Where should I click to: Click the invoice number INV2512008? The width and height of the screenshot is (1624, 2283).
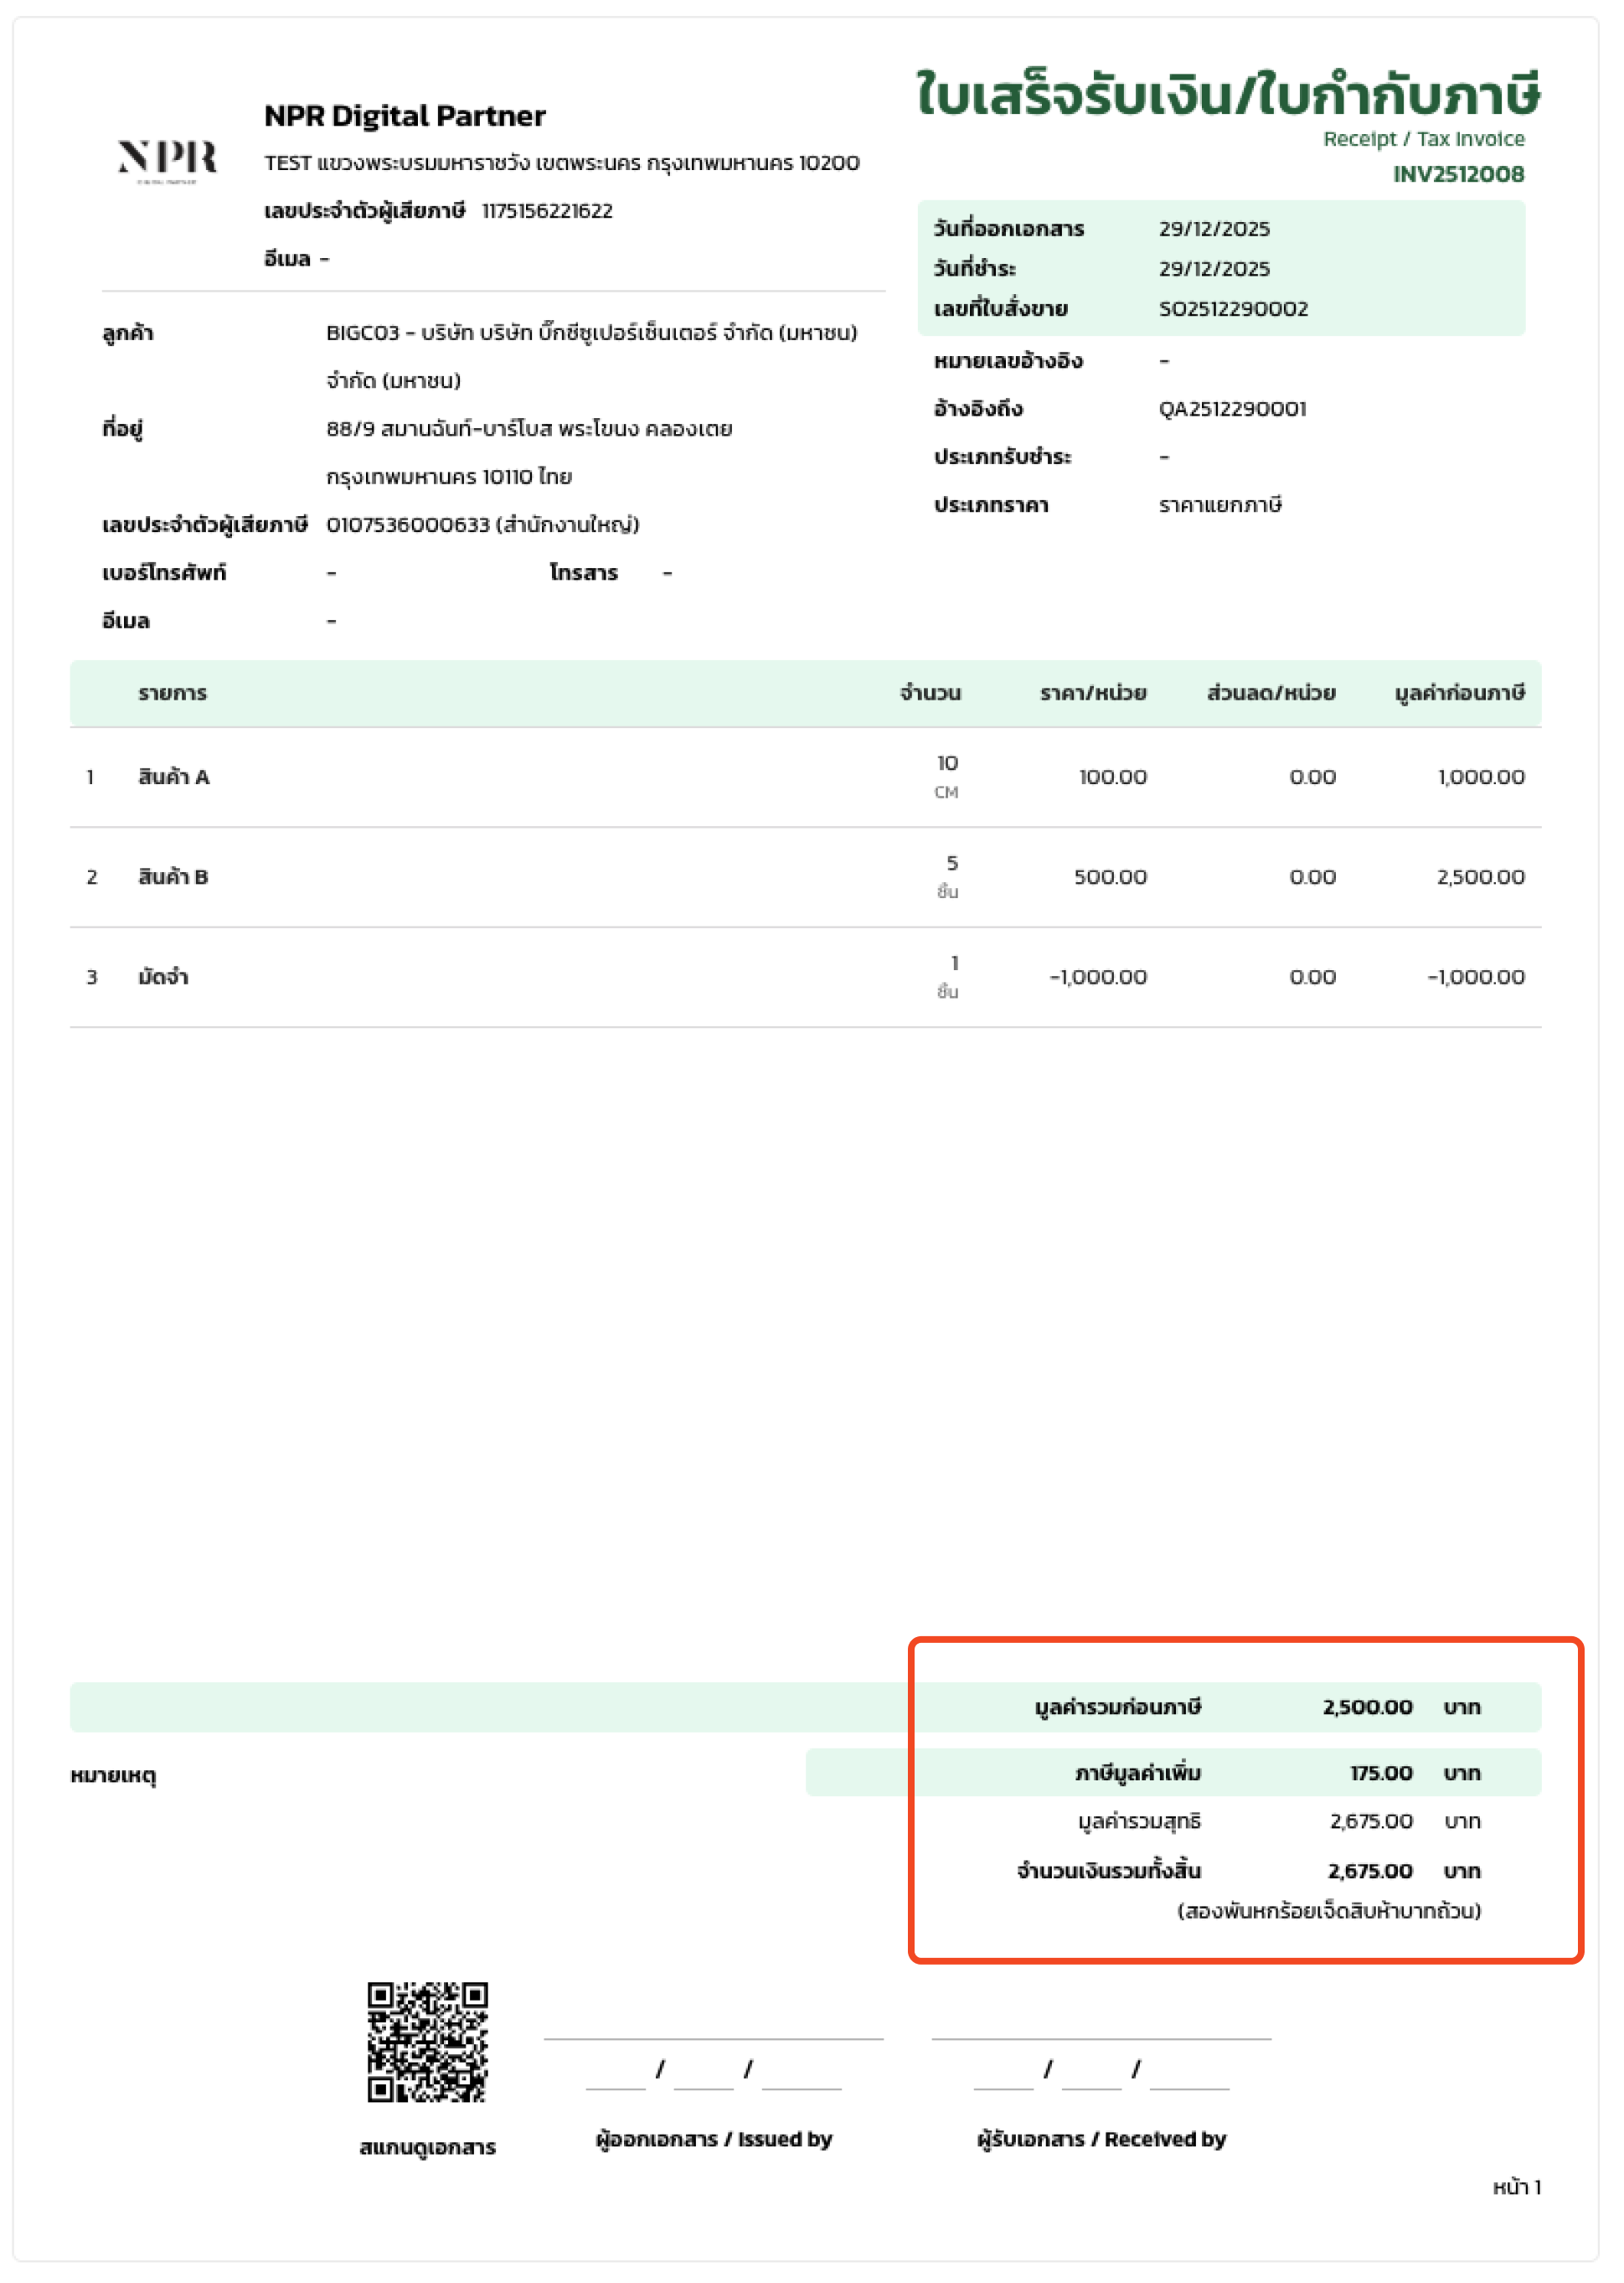[1457, 174]
